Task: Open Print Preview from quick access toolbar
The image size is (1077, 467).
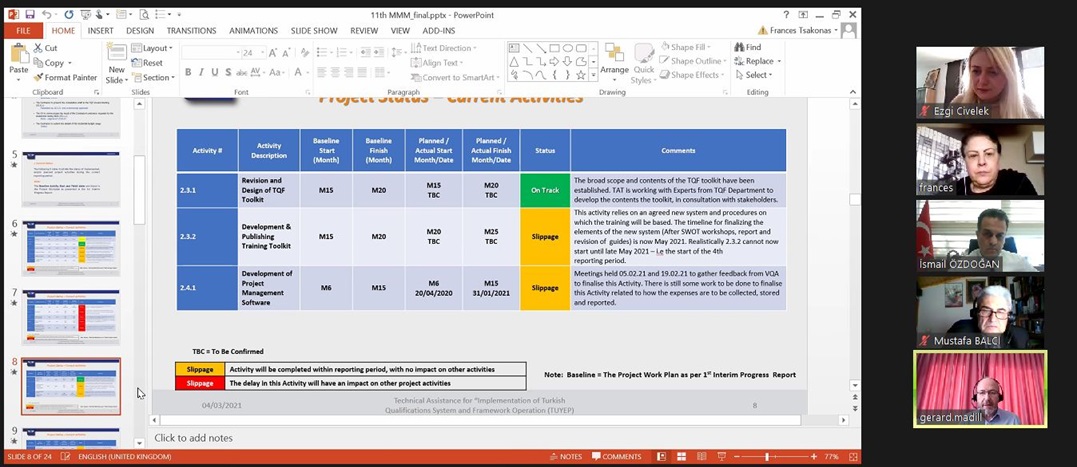Action: click(x=144, y=14)
